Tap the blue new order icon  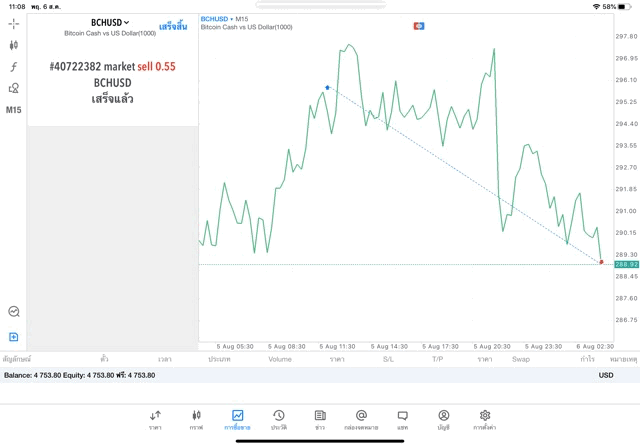pos(13,337)
